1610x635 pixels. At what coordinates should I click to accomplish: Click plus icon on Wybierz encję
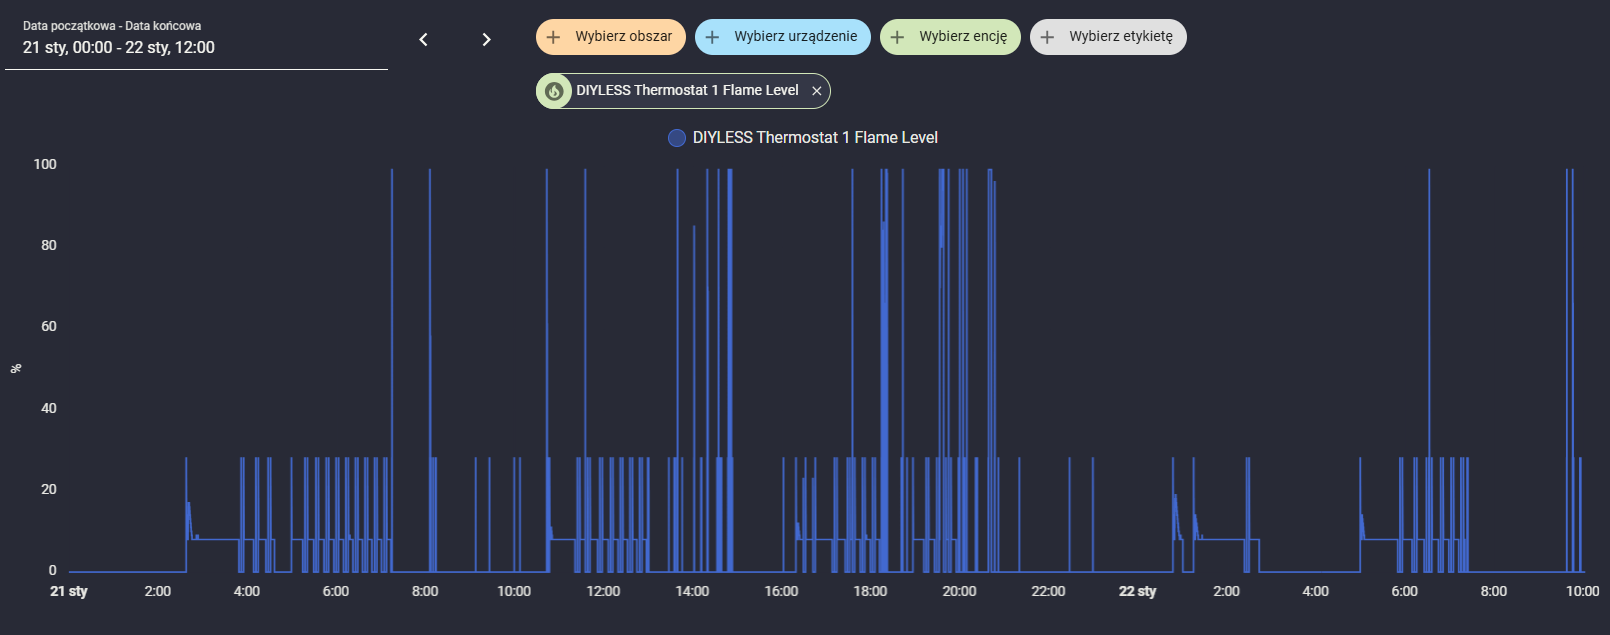[897, 37]
